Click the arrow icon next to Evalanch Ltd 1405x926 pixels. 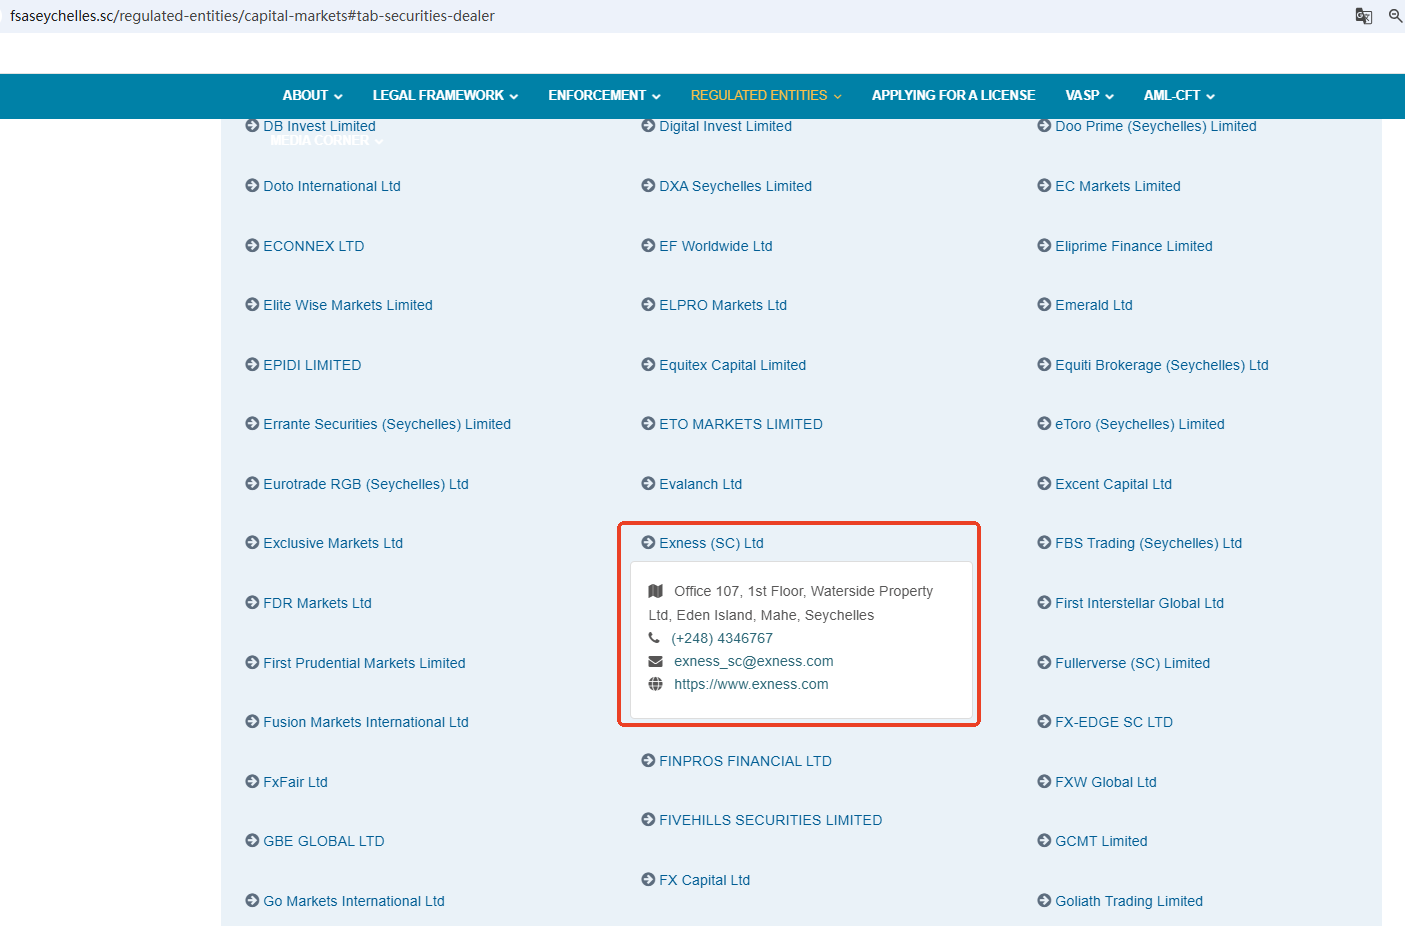click(648, 483)
